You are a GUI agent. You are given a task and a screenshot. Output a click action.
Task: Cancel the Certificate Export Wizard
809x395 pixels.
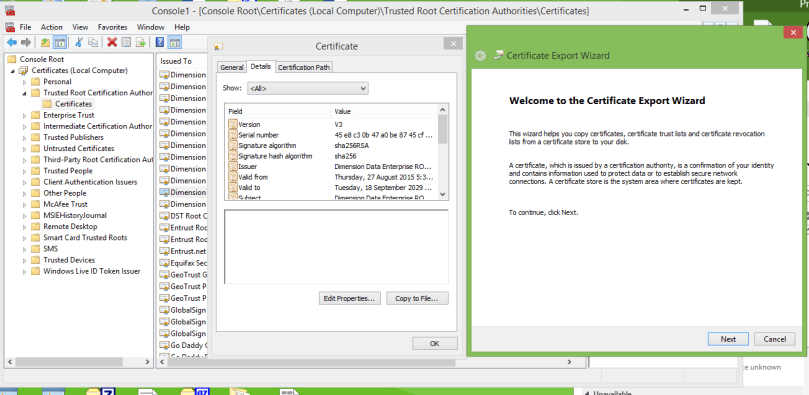click(x=774, y=339)
